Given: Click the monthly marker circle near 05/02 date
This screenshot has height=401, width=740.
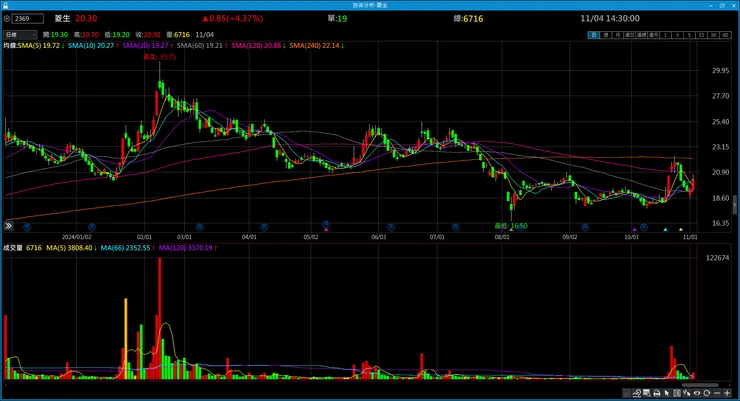Looking at the screenshot, I should pos(326,224).
